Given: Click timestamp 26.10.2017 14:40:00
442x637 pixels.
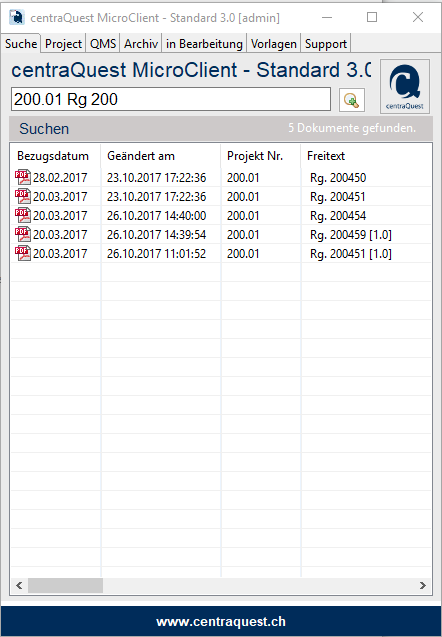Looking at the screenshot, I should (156, 215).
